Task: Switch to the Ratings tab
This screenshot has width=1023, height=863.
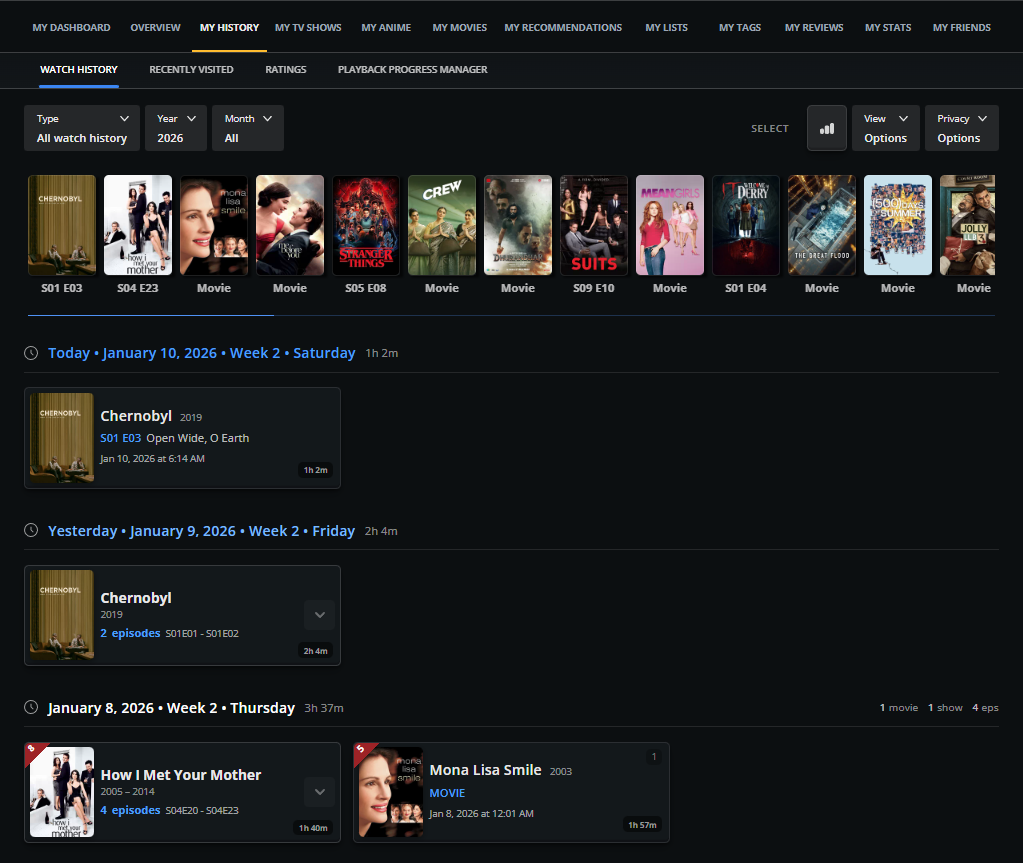Action: [285, 70]
